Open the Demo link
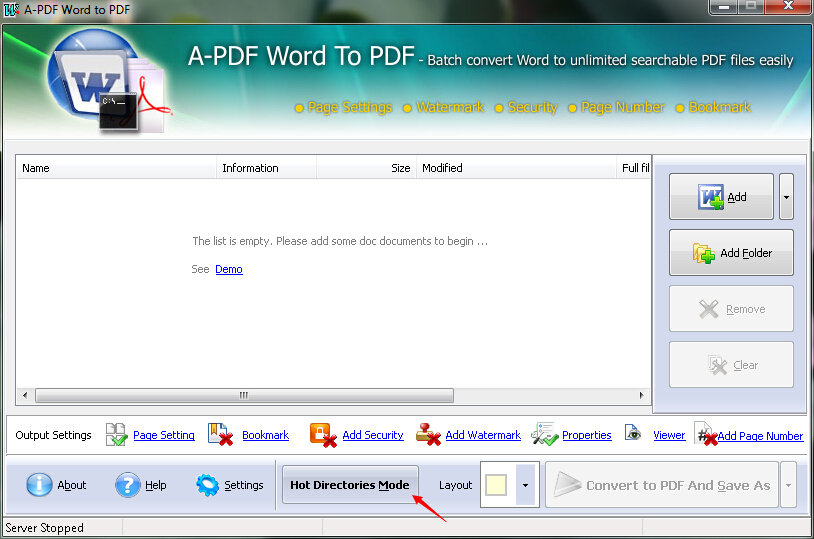Image resolution: width=814 pixels, height=539 pixels. pos(229,269)
